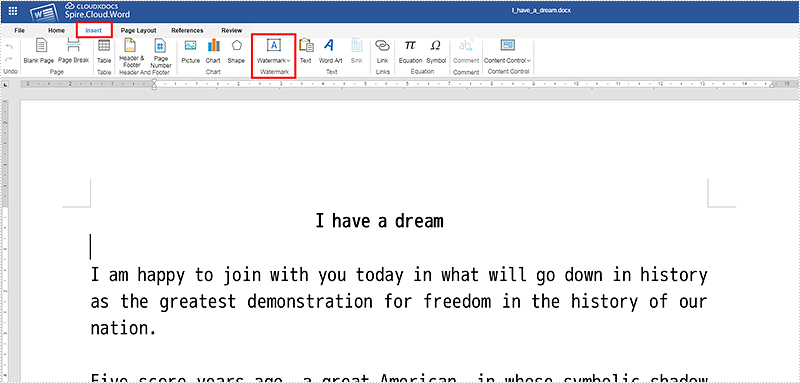Click the Undo arrow
This screenshot has height=383, width=800.
(8, 47)
